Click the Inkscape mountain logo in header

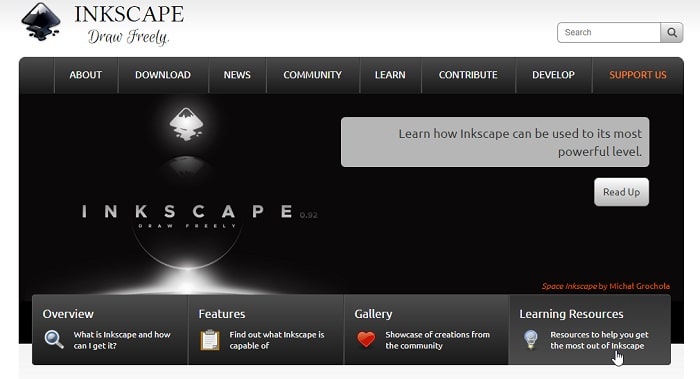point(41,21)
